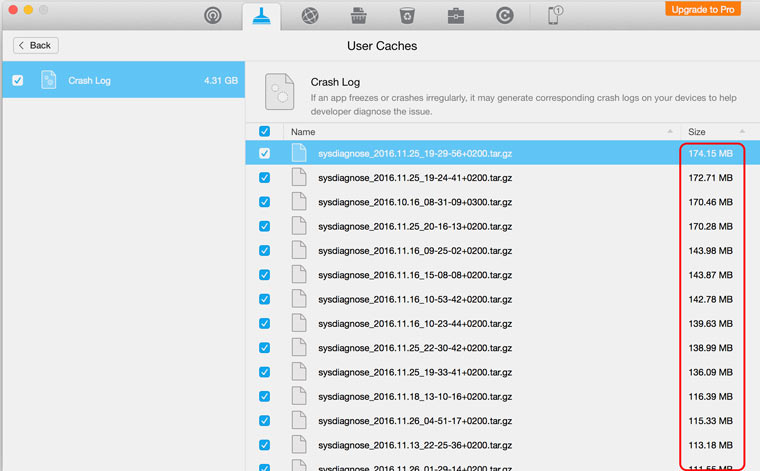Image resolution: width=760 pixels, height=471 pixels.
Task: Select file name sysdiagnose_2016.11.25_20-16-13+0200.tar.gz
Action: point(415,226)
